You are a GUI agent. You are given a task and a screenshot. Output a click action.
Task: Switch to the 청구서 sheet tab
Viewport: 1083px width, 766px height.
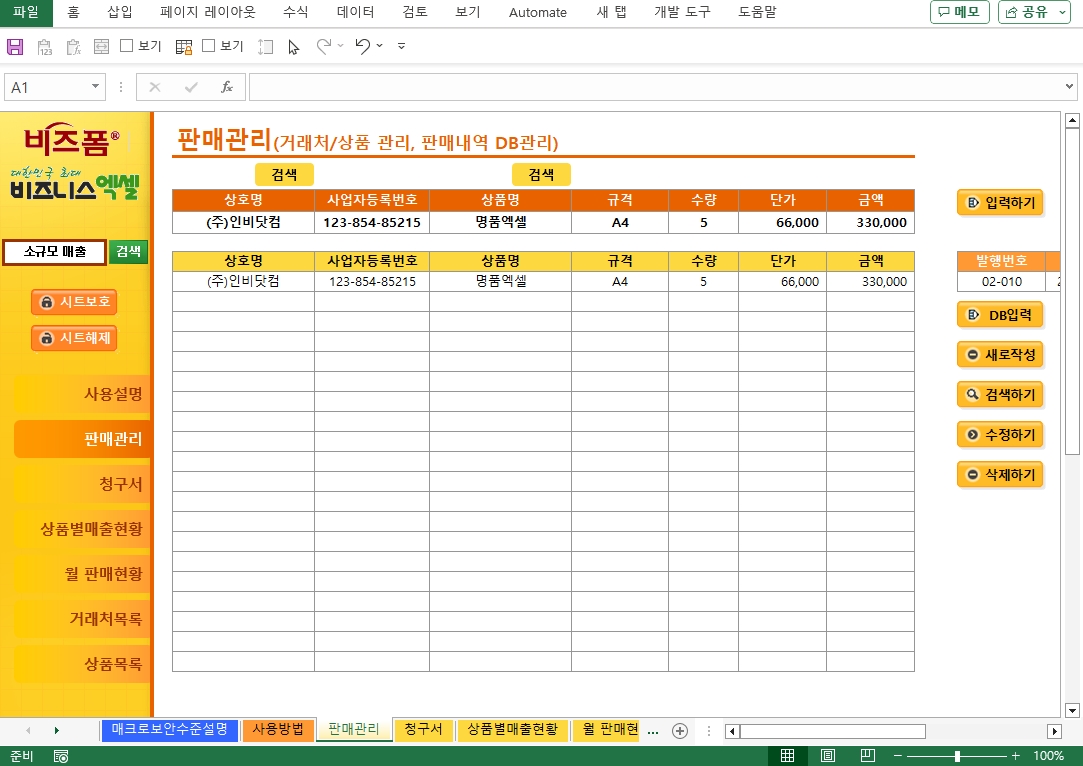click(424, 730)
